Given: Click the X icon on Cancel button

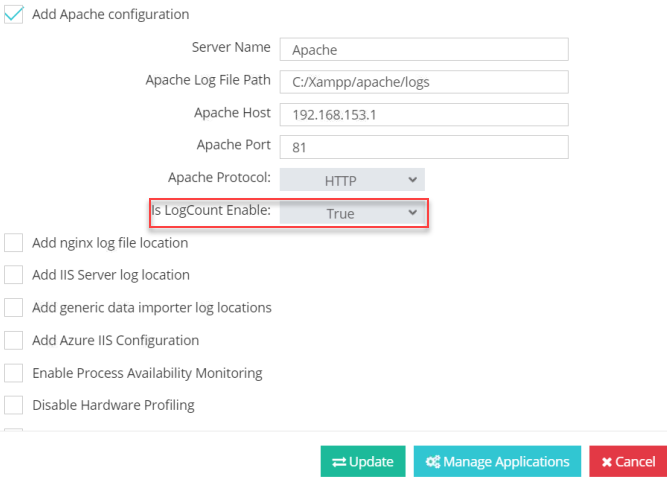Looking at the screenshot, I should [x=606, y=462].
